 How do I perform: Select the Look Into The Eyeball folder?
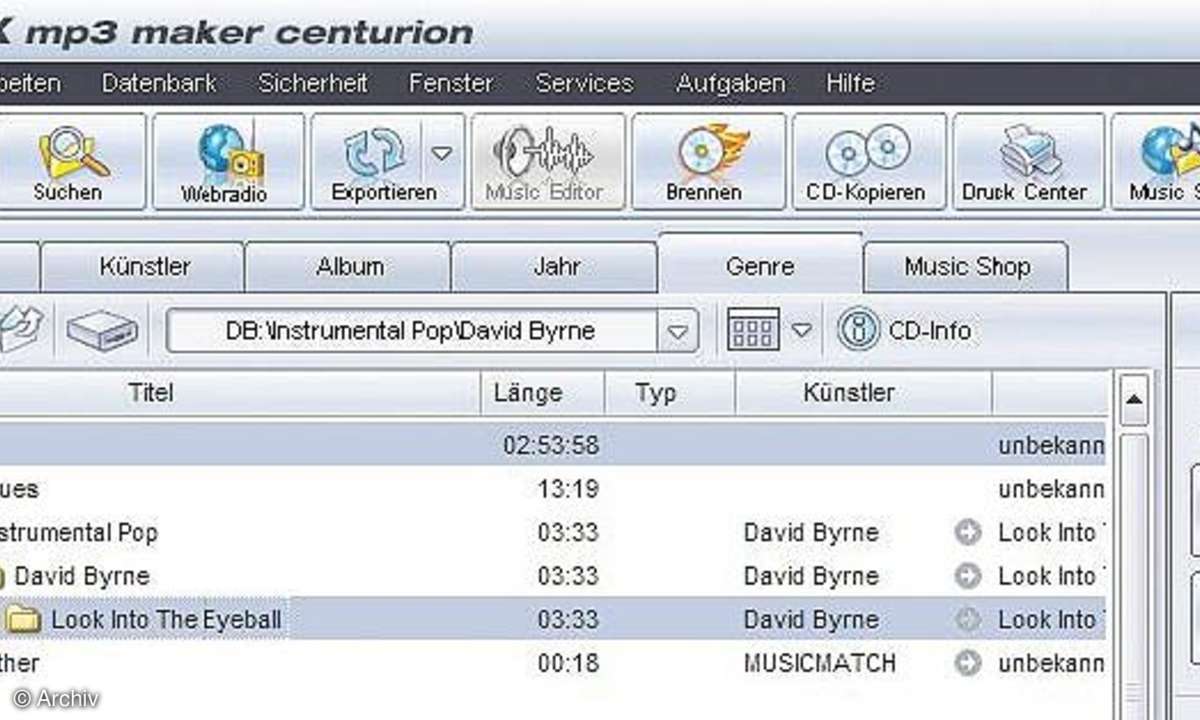166,620
